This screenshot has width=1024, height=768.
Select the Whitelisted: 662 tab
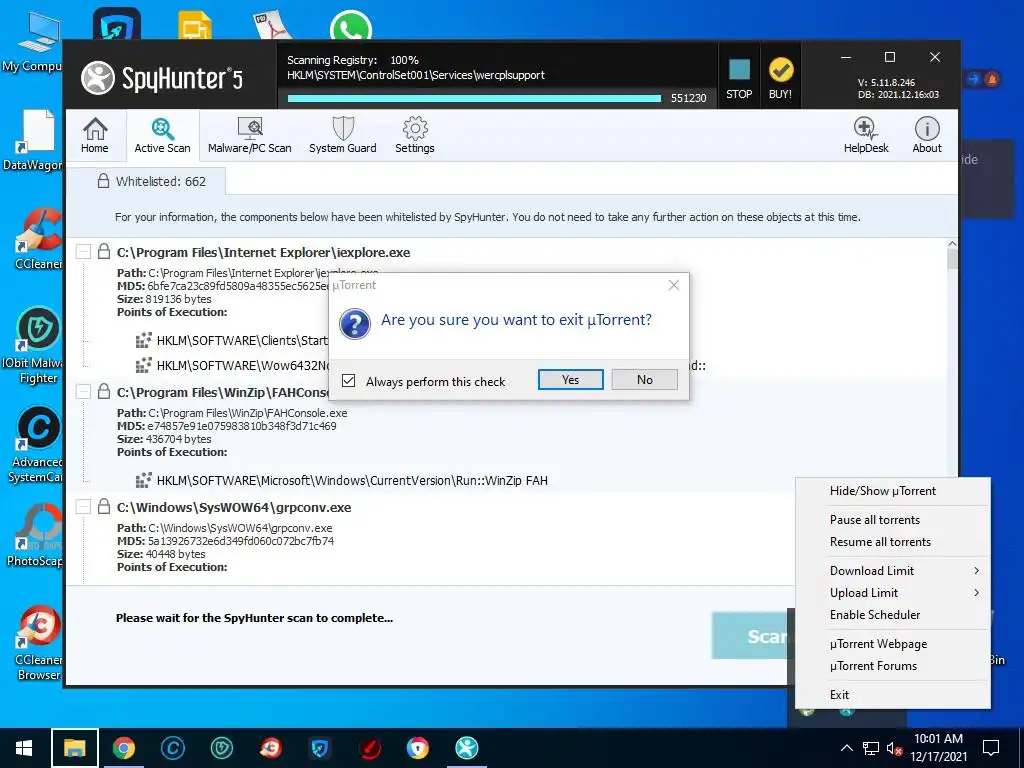click(x=152, y=182)
